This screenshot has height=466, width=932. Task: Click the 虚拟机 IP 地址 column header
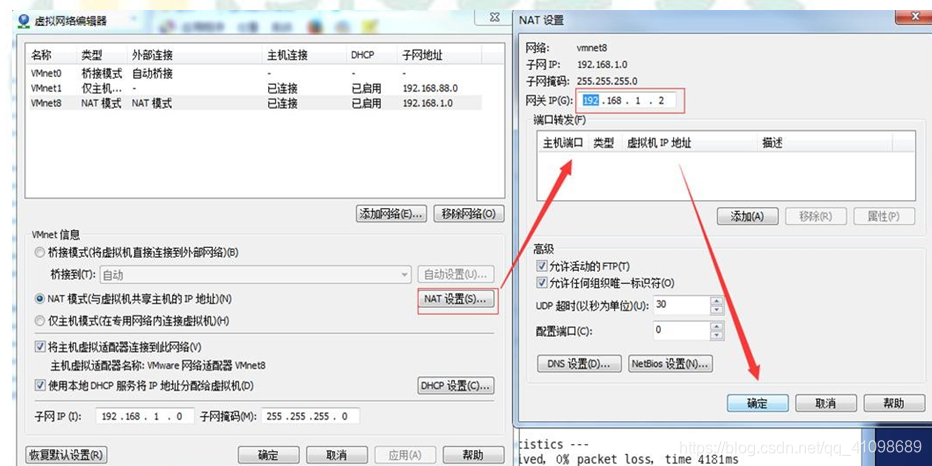691,143
